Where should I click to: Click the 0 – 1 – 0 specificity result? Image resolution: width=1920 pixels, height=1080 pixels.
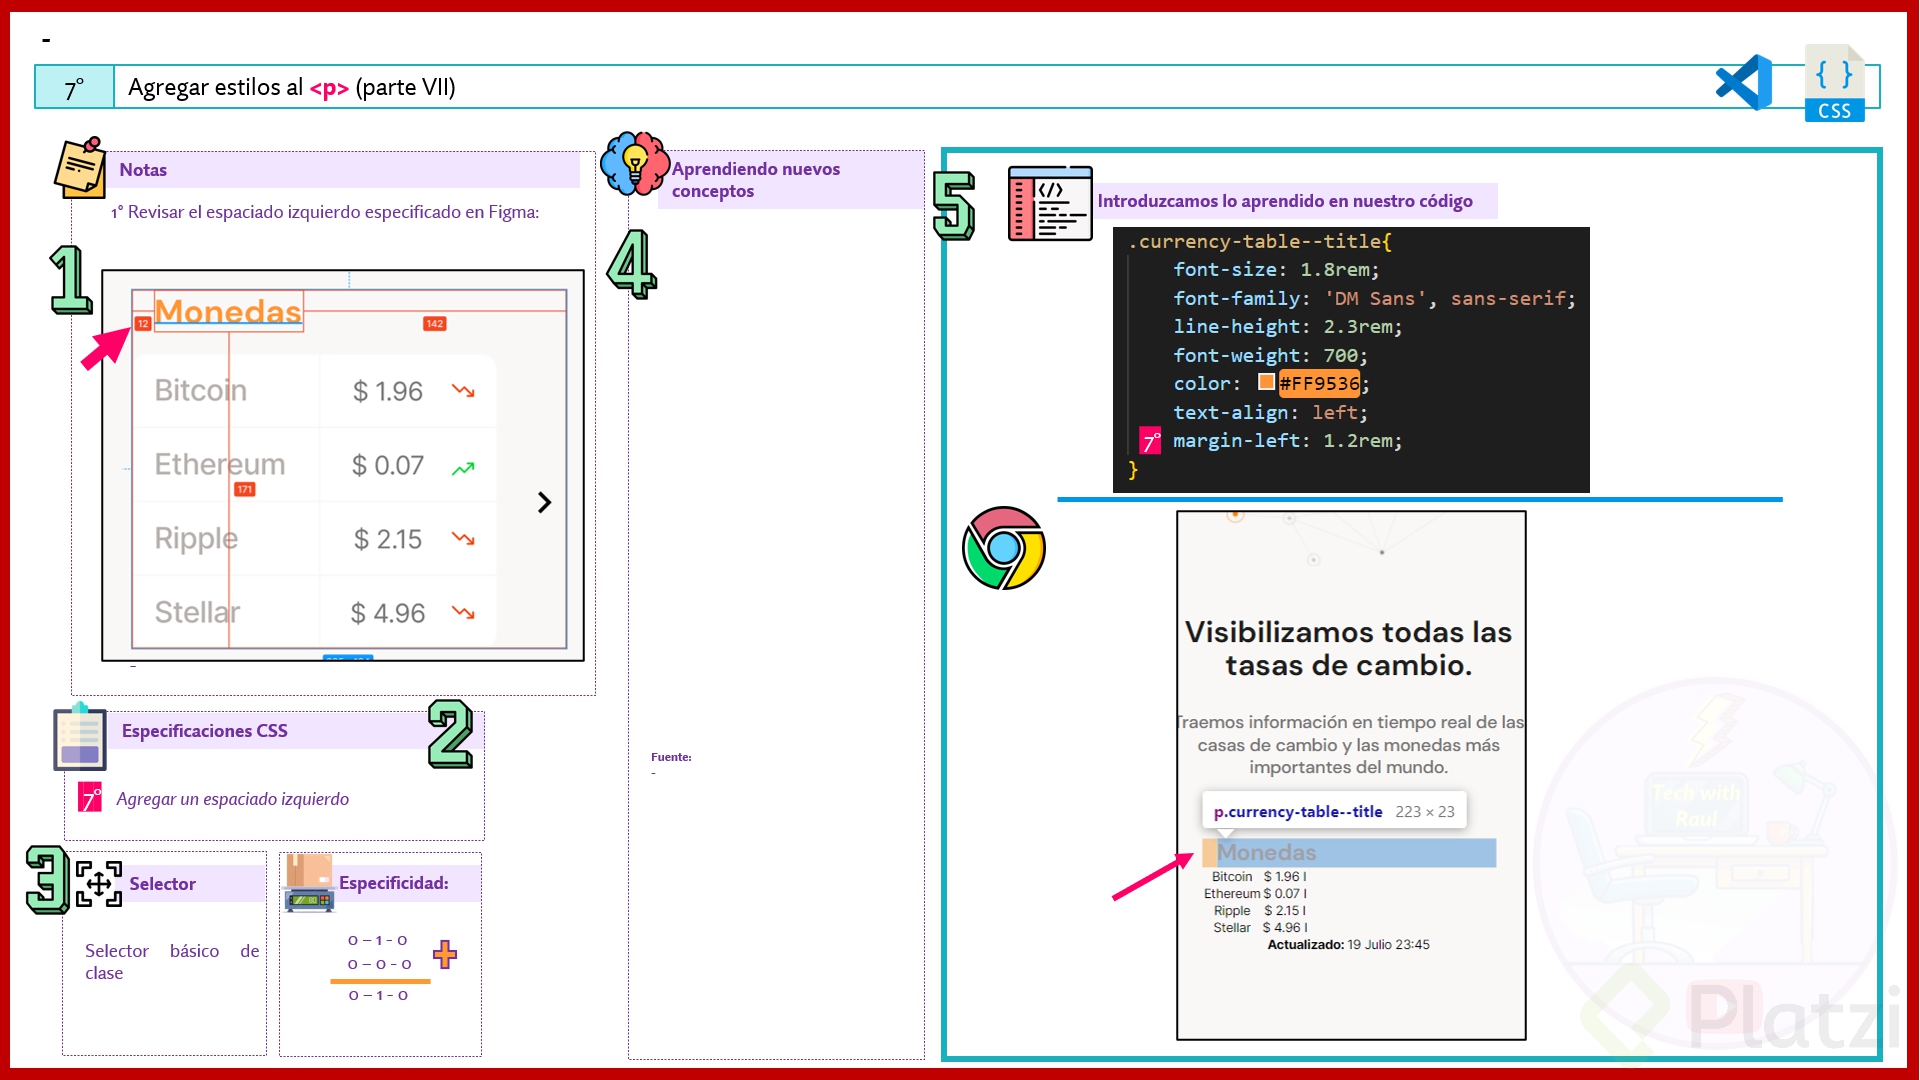coord(378,995)
